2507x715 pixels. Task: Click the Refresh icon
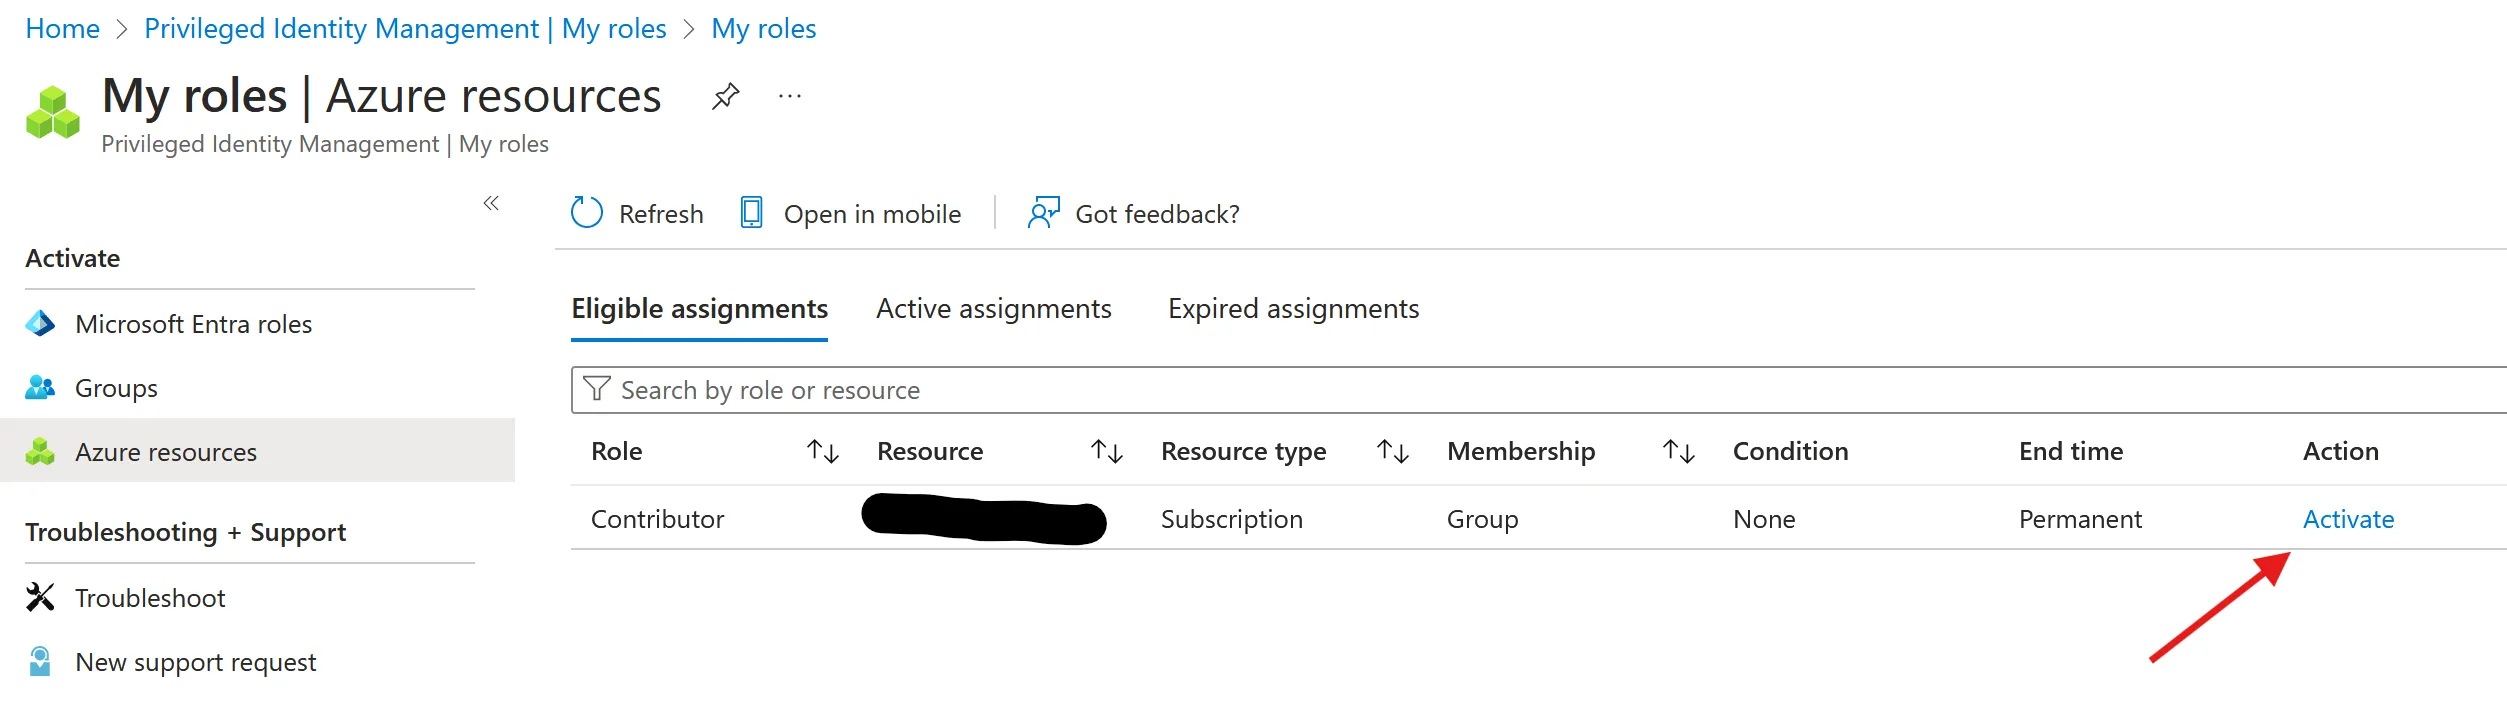(587, 213)
